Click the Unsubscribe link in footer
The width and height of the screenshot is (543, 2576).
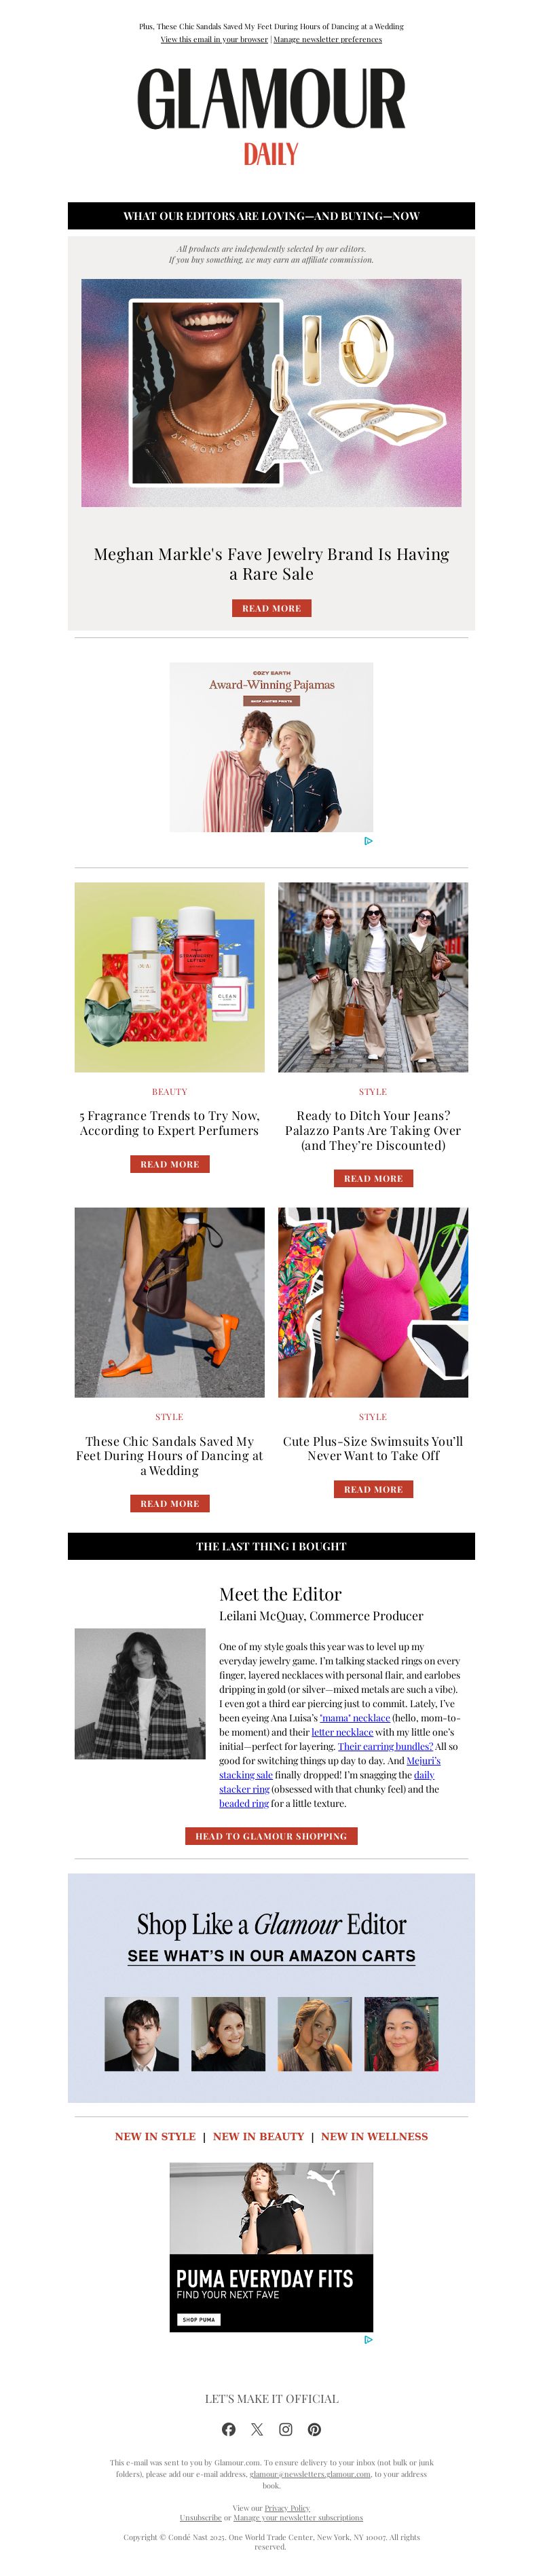click(200, 2517)
